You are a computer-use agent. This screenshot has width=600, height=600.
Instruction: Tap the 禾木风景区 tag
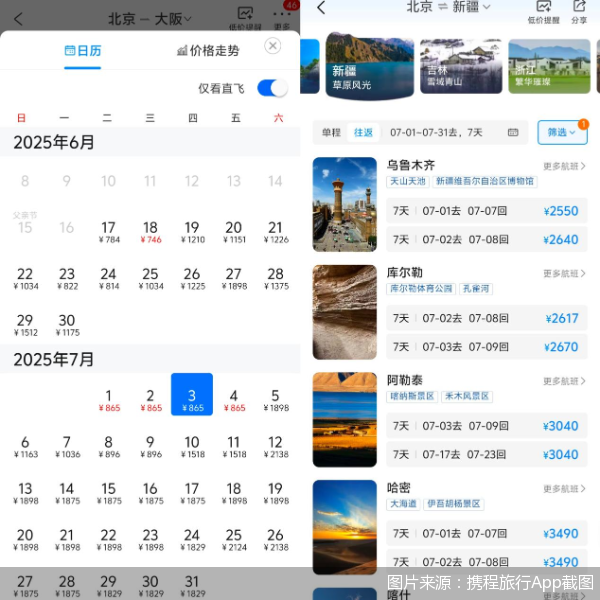click(x=467, y=396)
